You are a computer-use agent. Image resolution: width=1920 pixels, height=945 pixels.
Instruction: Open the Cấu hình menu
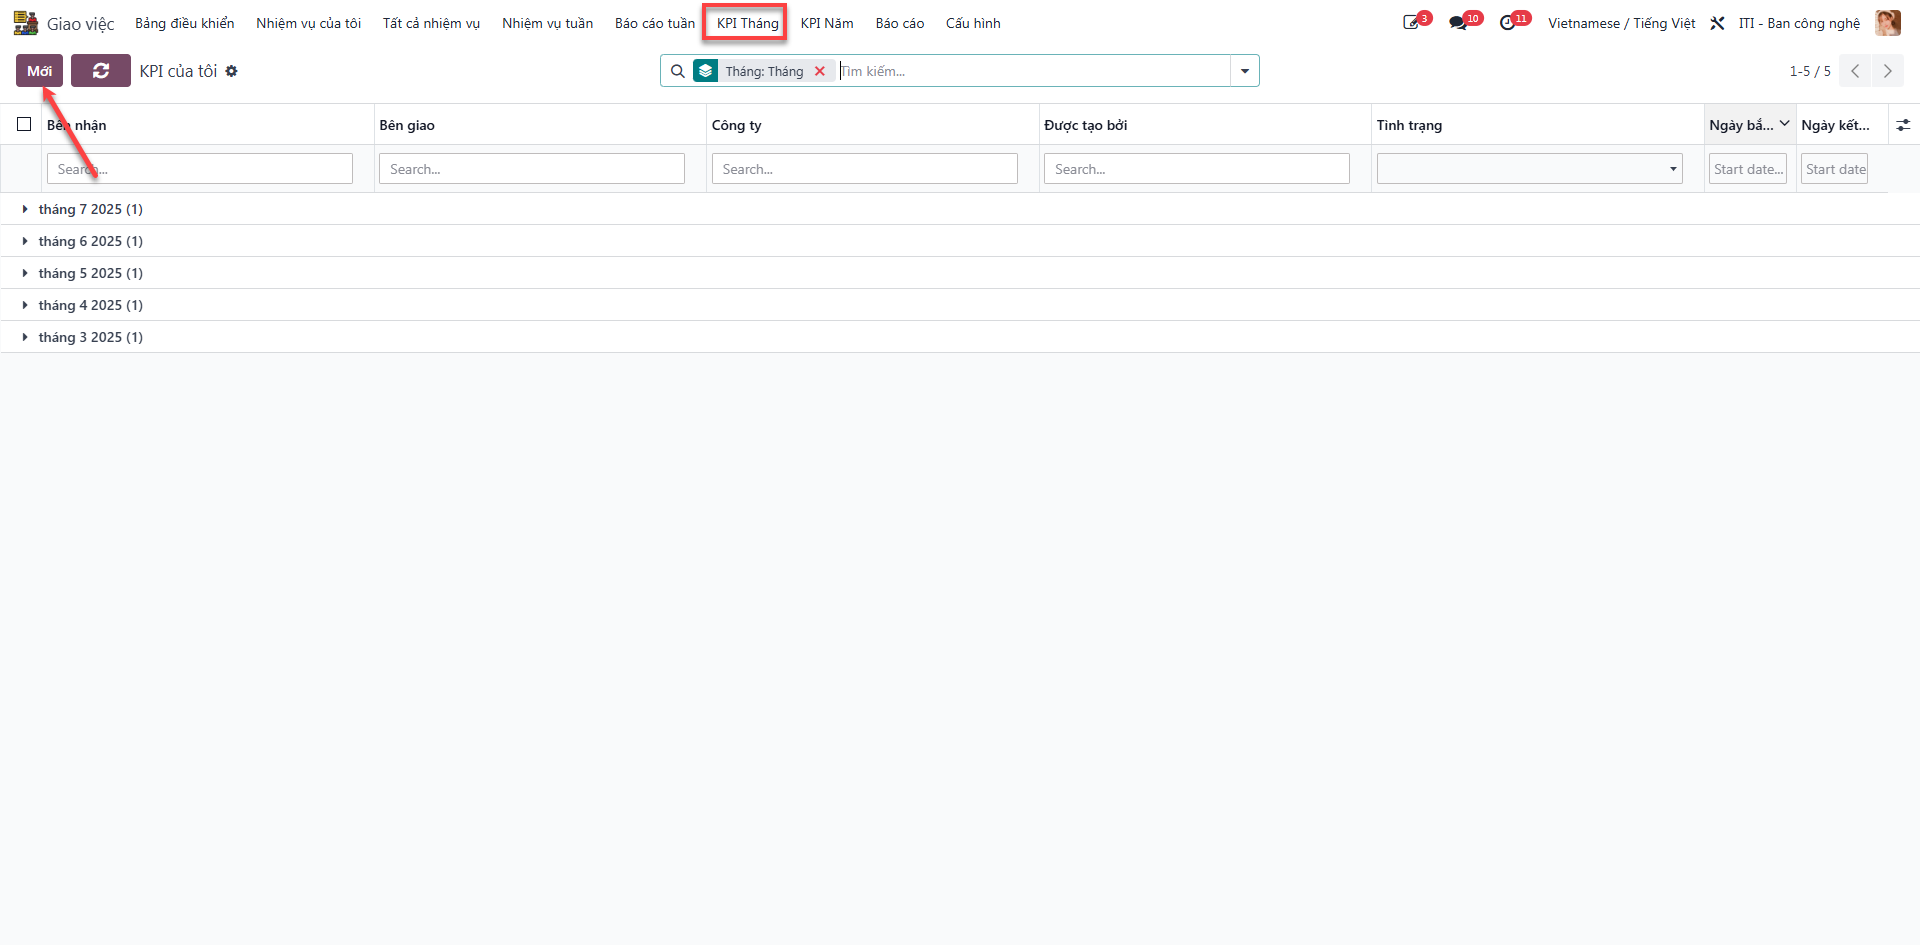[973, 23]
